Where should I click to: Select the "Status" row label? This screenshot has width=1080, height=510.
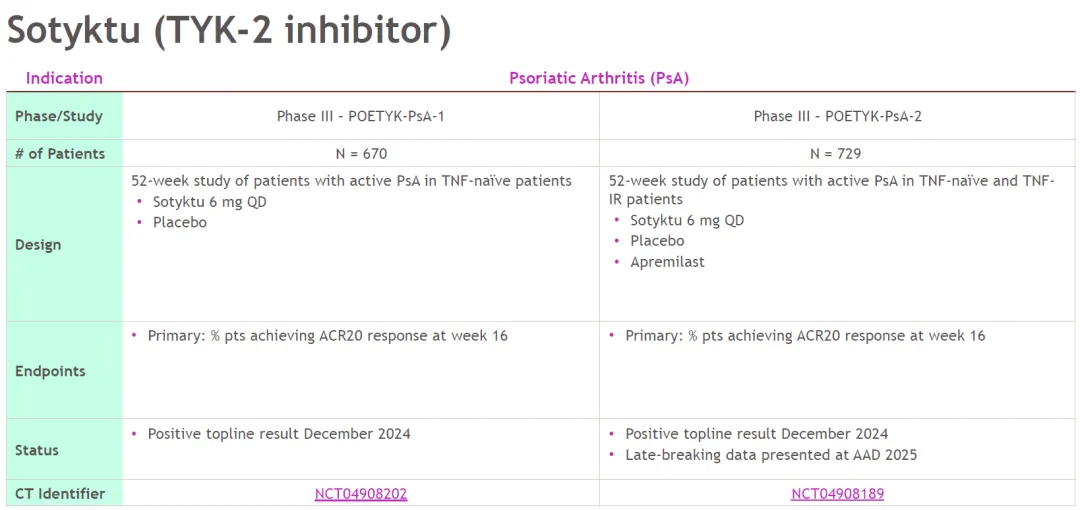click(37, 450)
